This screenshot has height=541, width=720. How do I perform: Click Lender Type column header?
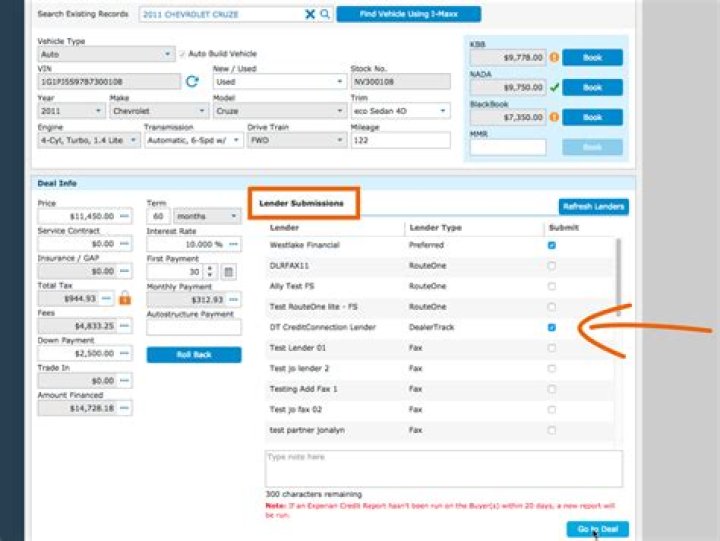click(x=435, y=228)
